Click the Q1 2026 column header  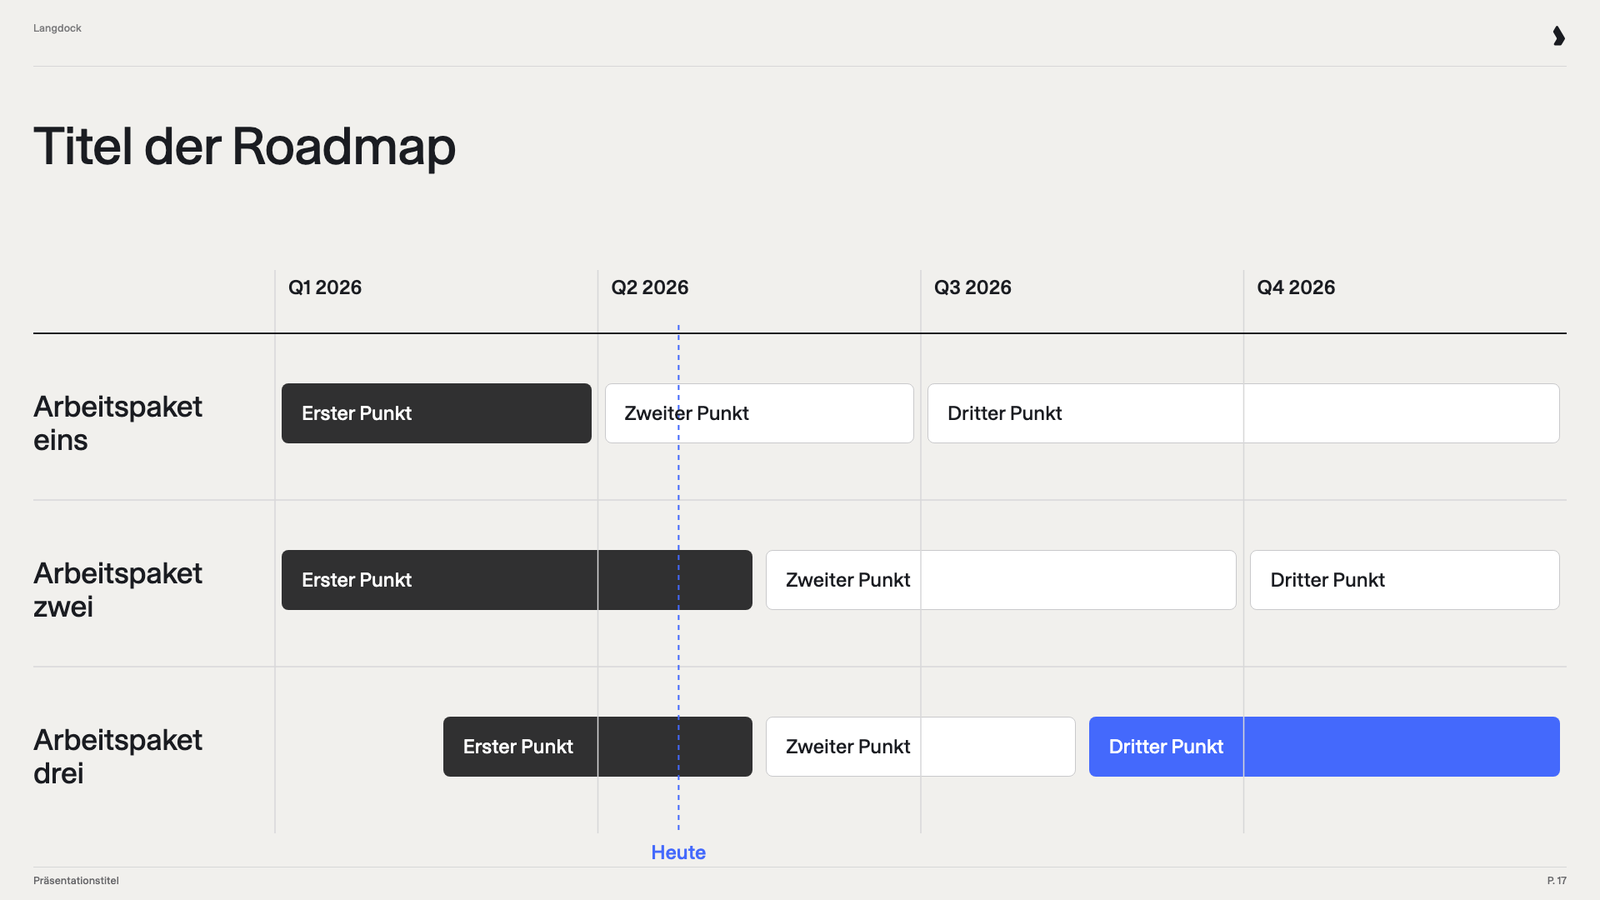325,287
